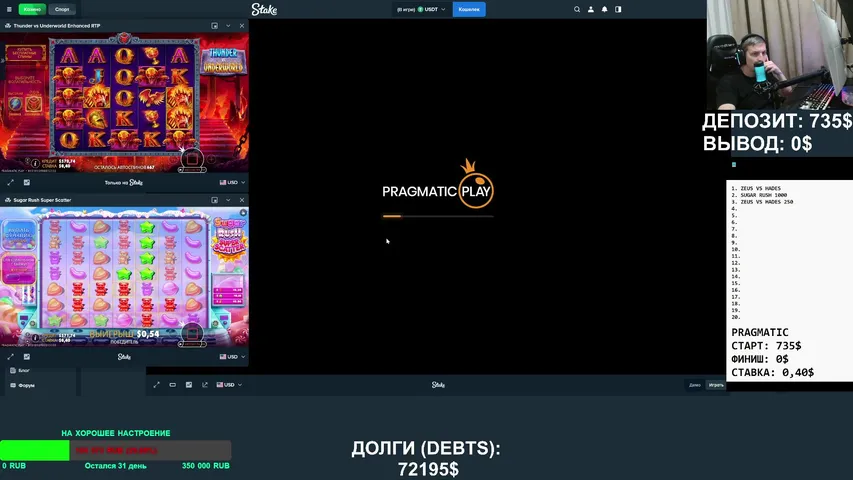Click the Stake logo in main game bar

point(438,385)
